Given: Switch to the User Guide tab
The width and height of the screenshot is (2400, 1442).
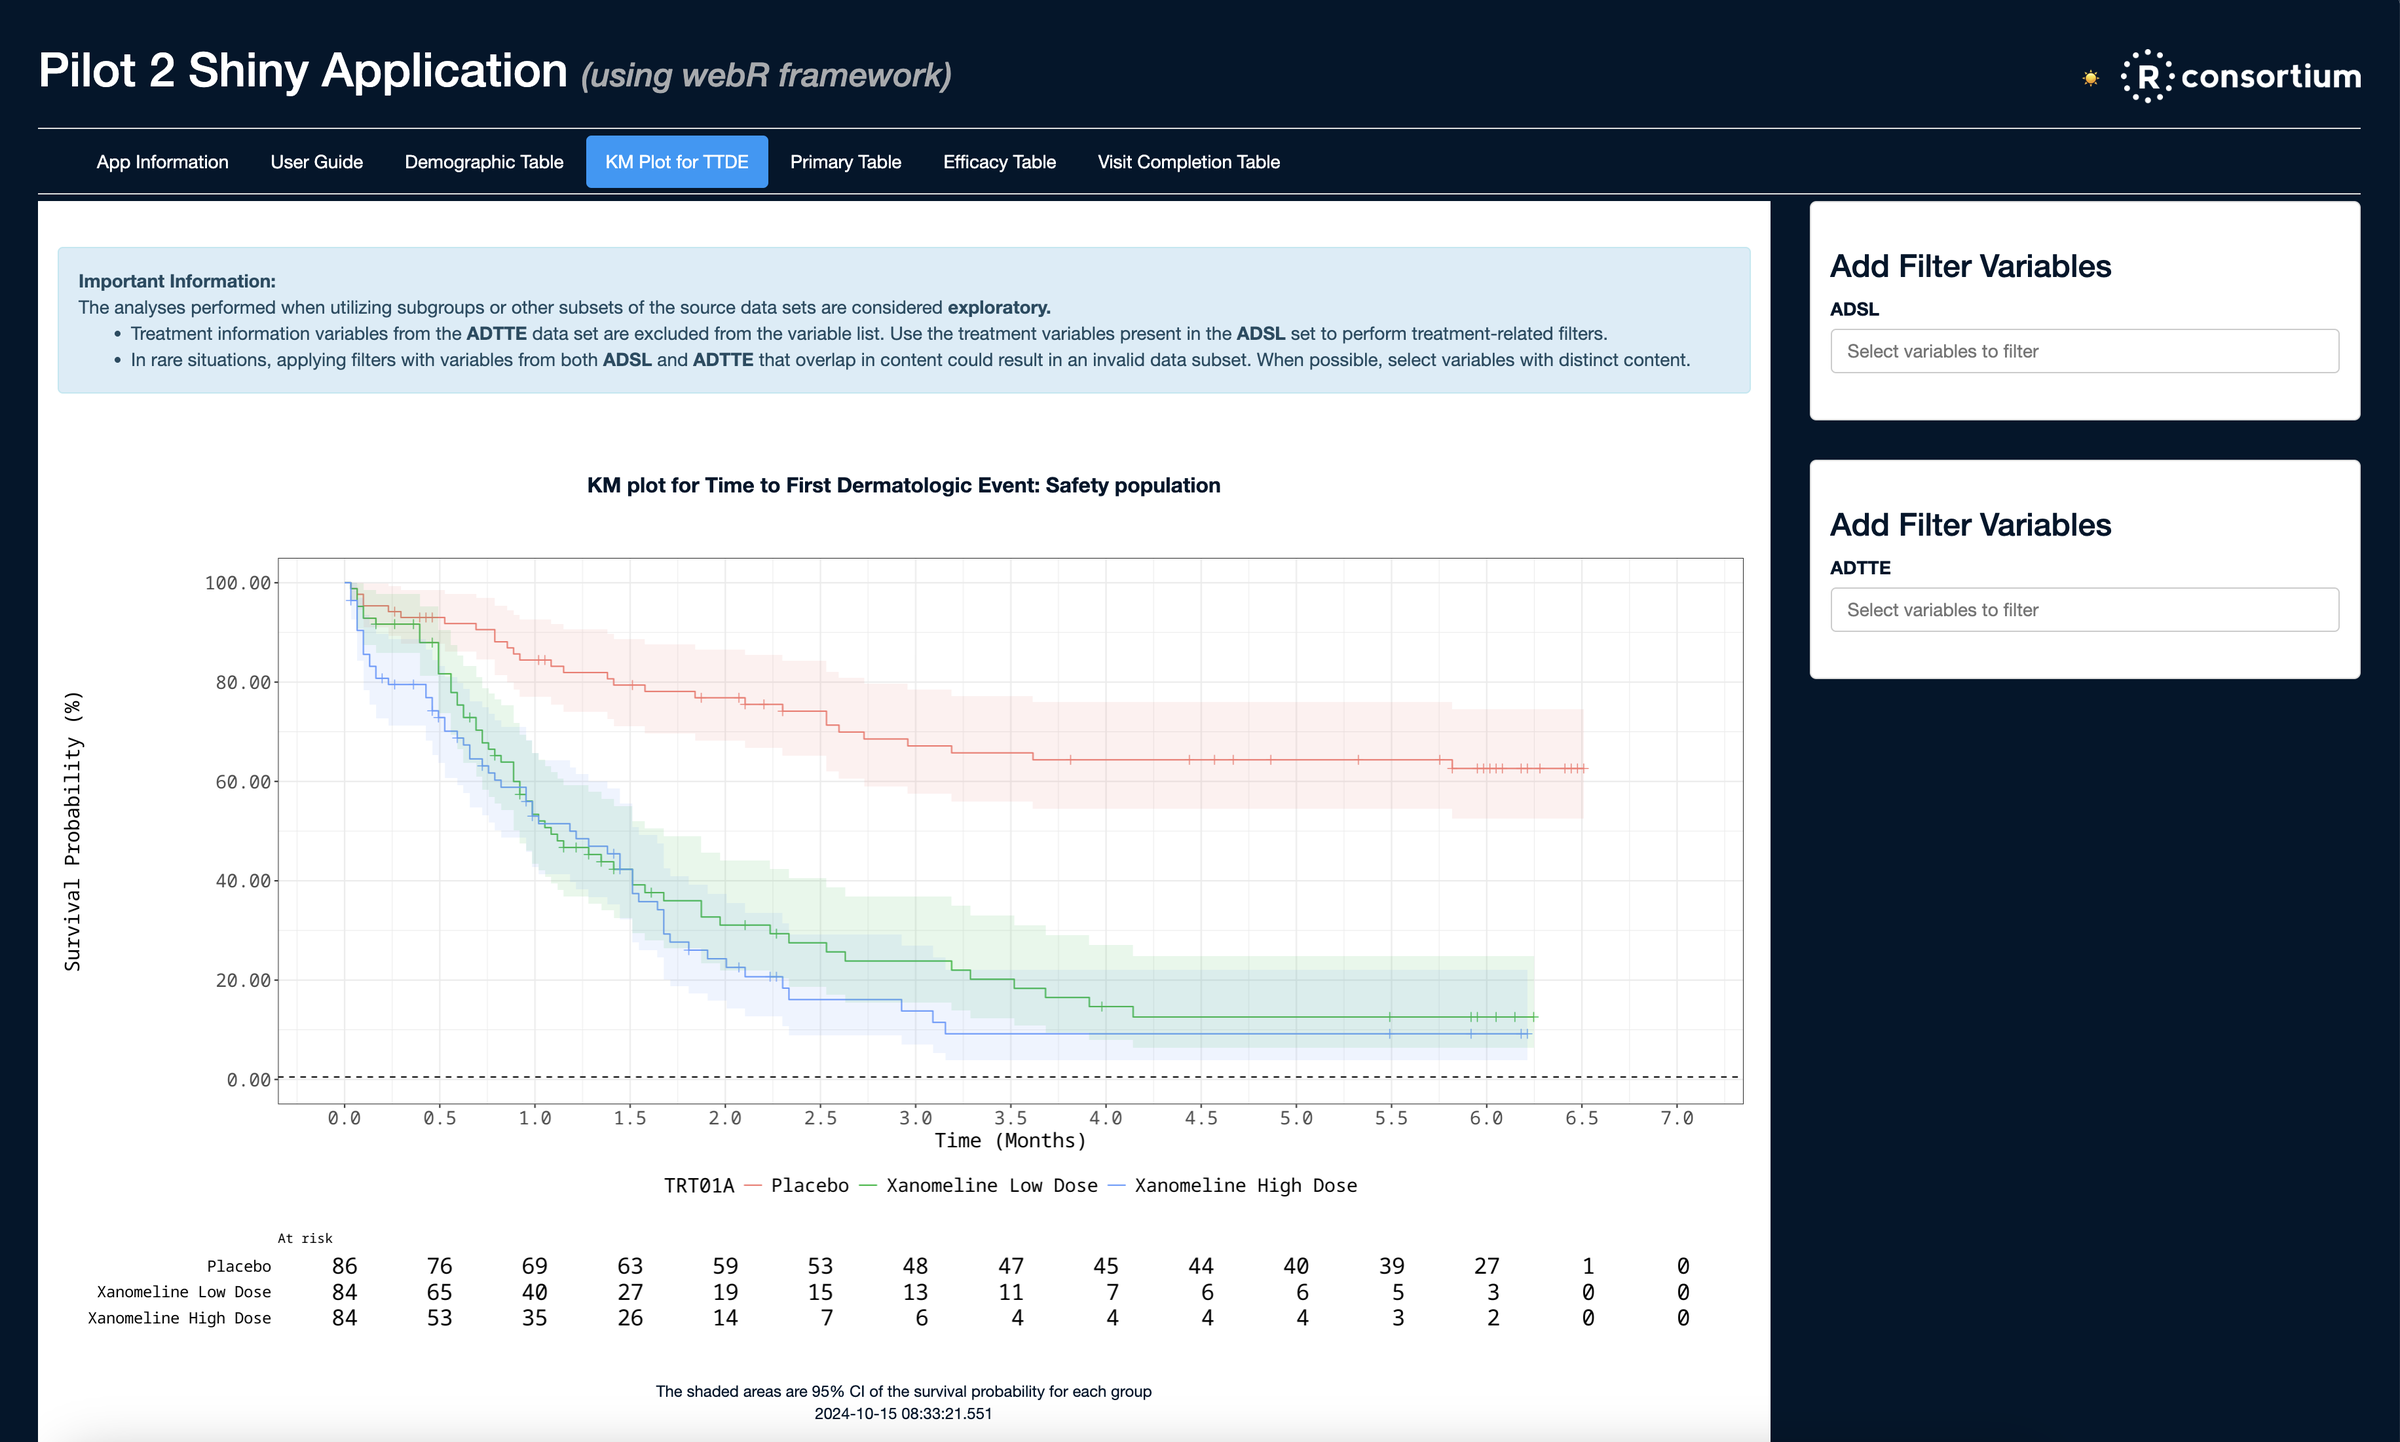Looking at the screenshot, I should (x=316, y=162).
